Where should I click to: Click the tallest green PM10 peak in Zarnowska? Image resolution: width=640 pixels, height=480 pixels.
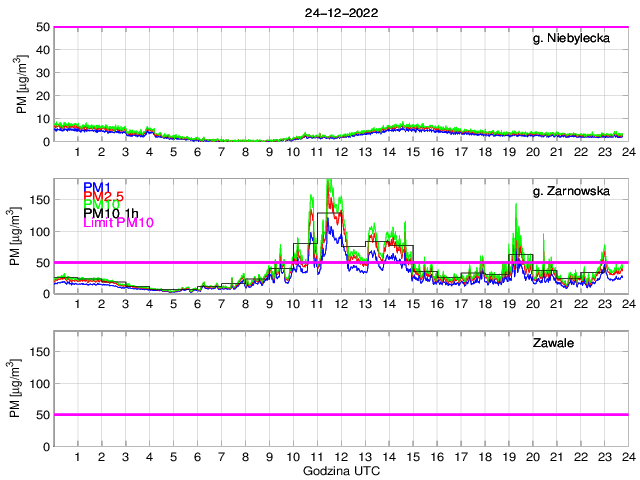tap(329, 181)
